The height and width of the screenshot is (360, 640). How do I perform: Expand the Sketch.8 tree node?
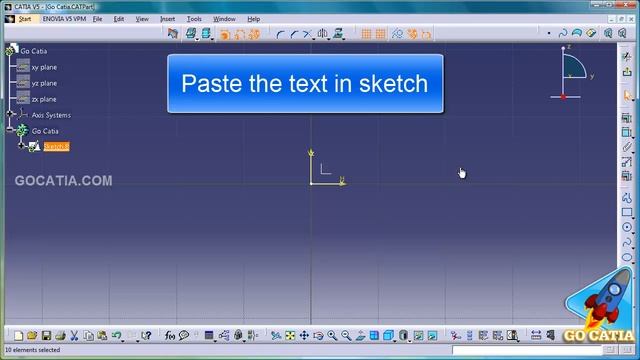21,145
